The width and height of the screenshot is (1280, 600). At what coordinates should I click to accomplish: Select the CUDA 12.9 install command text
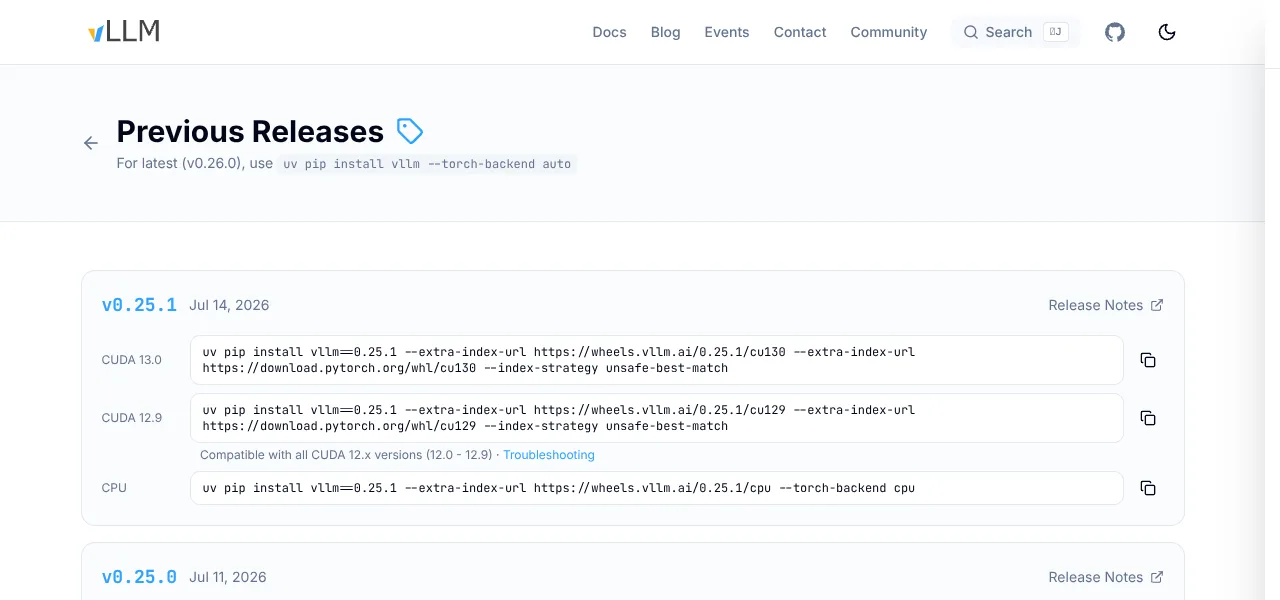tap(657, 418)
